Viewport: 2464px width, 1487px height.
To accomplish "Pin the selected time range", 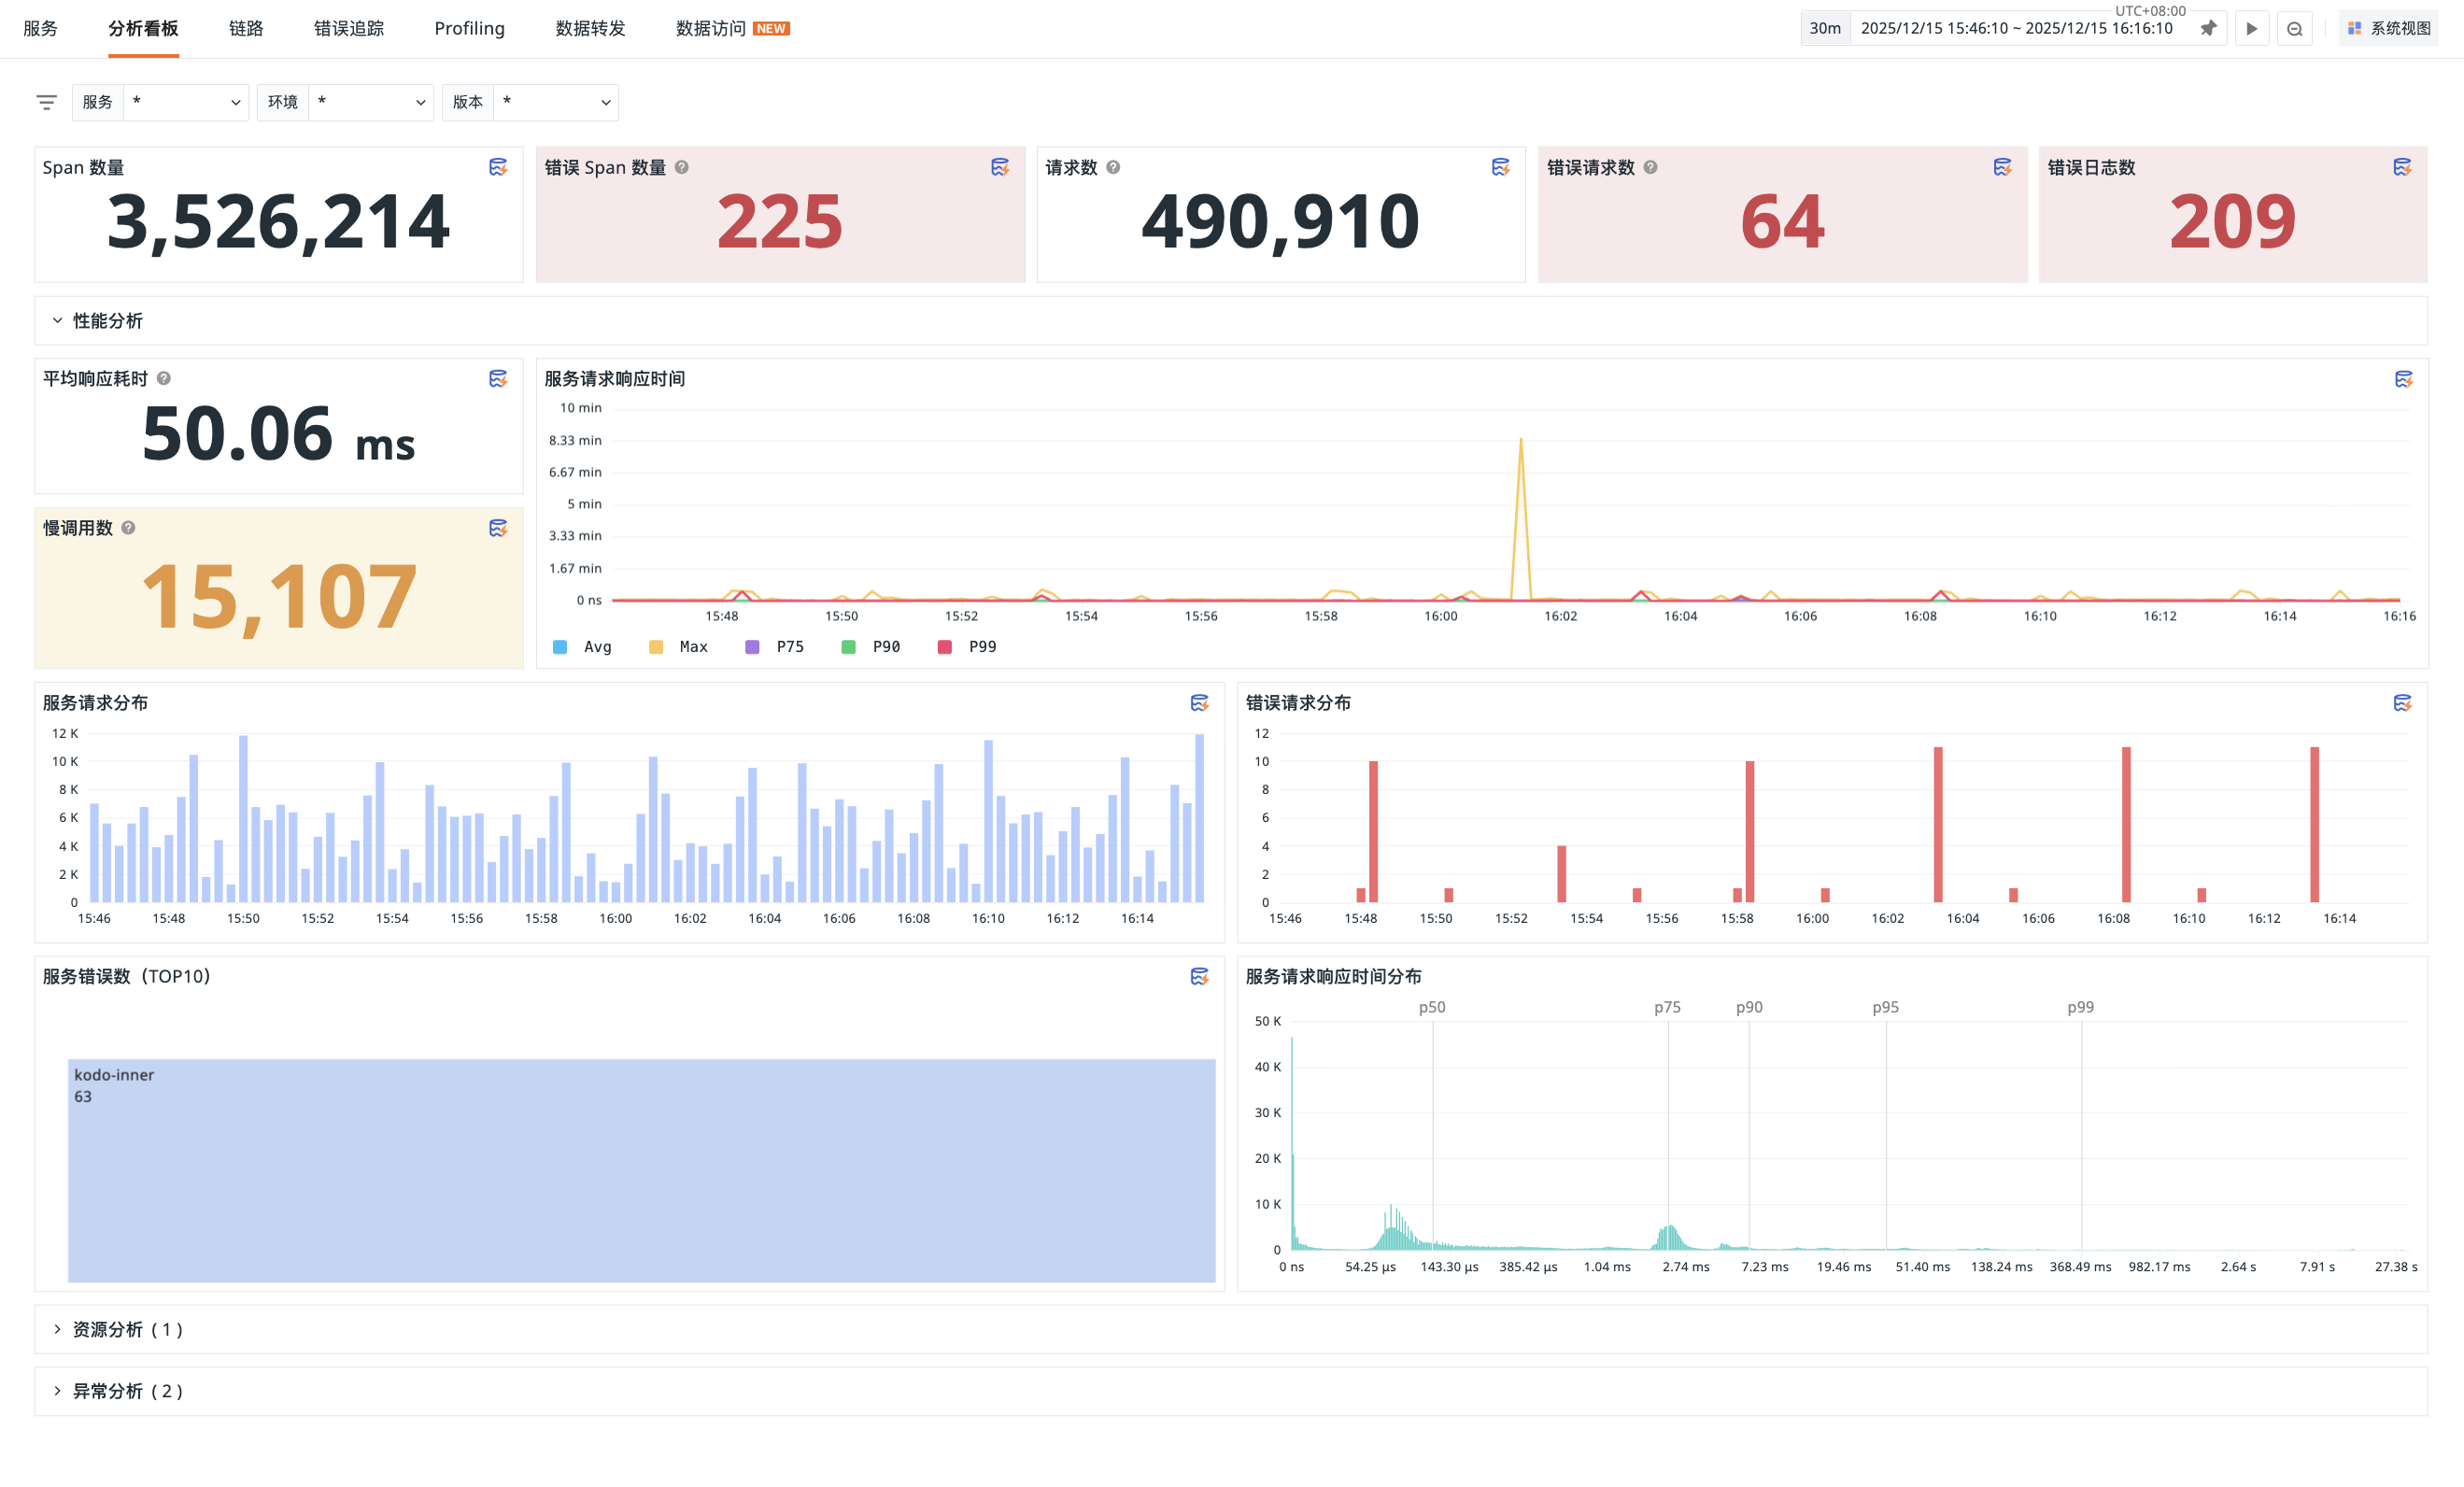I will pos(2208,28).
